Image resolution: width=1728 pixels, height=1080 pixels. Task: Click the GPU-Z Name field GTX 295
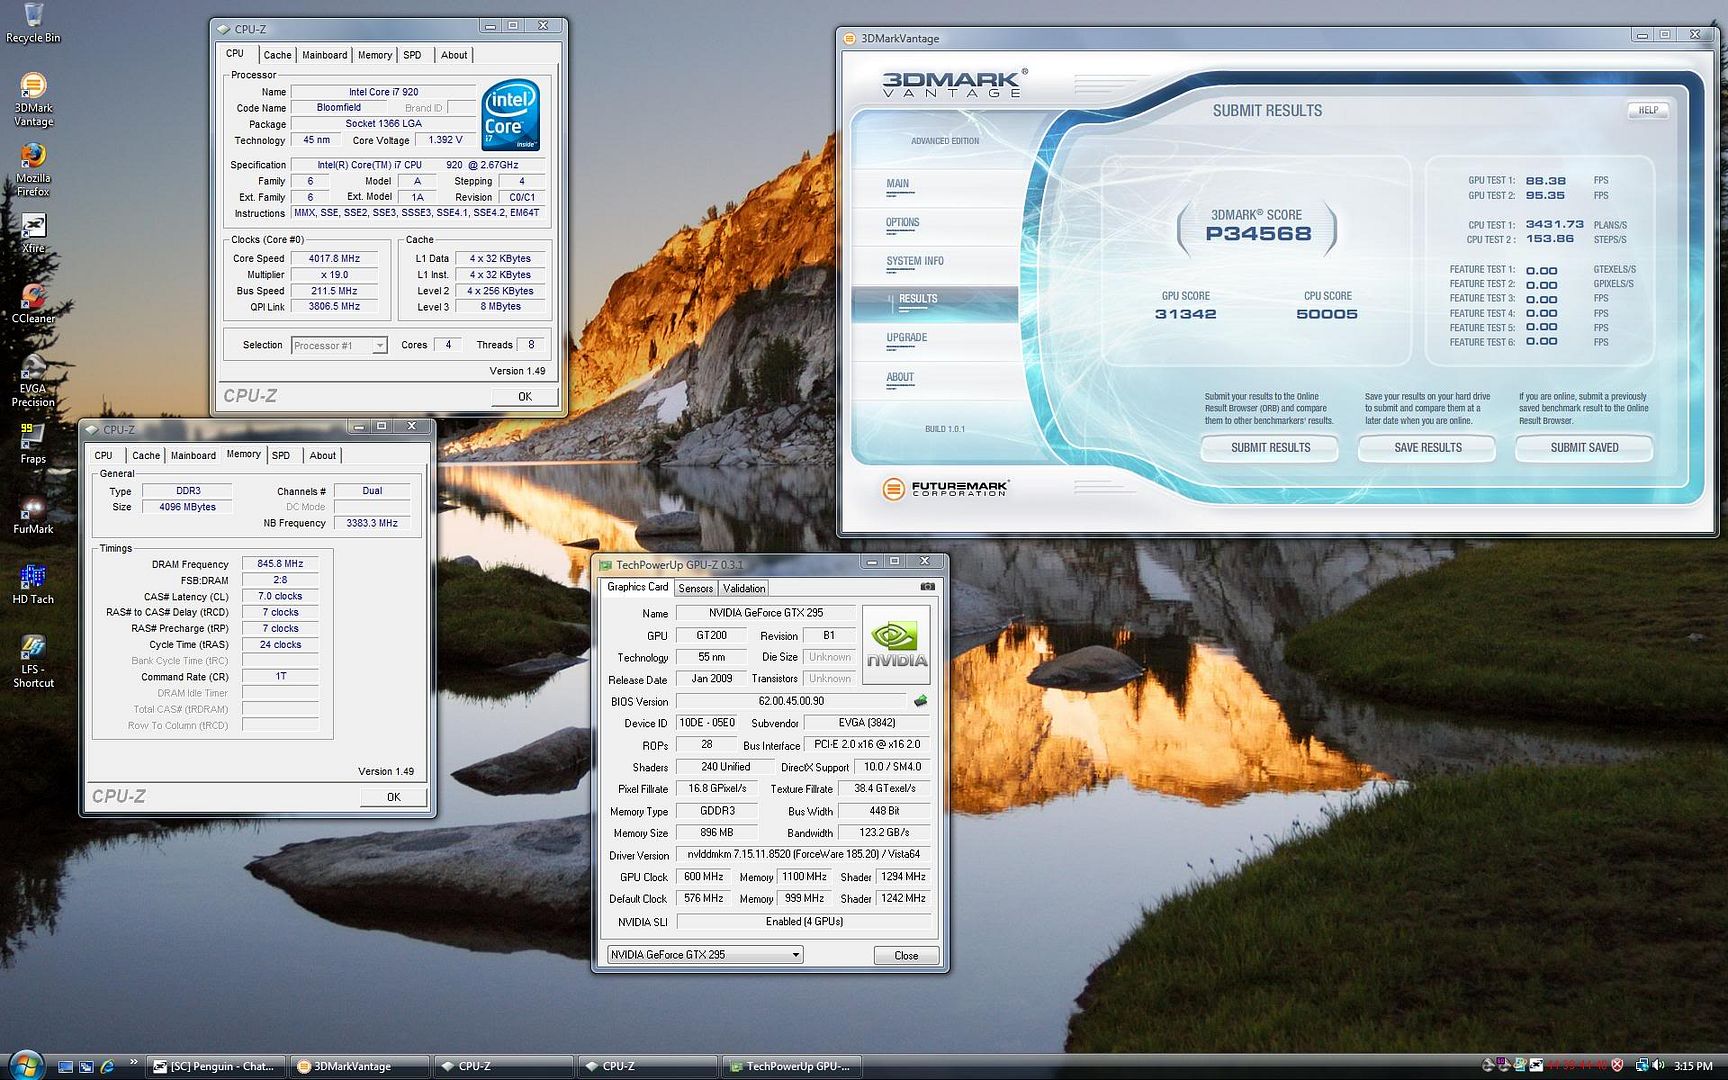pyautogui.click(x=766, y=613)
